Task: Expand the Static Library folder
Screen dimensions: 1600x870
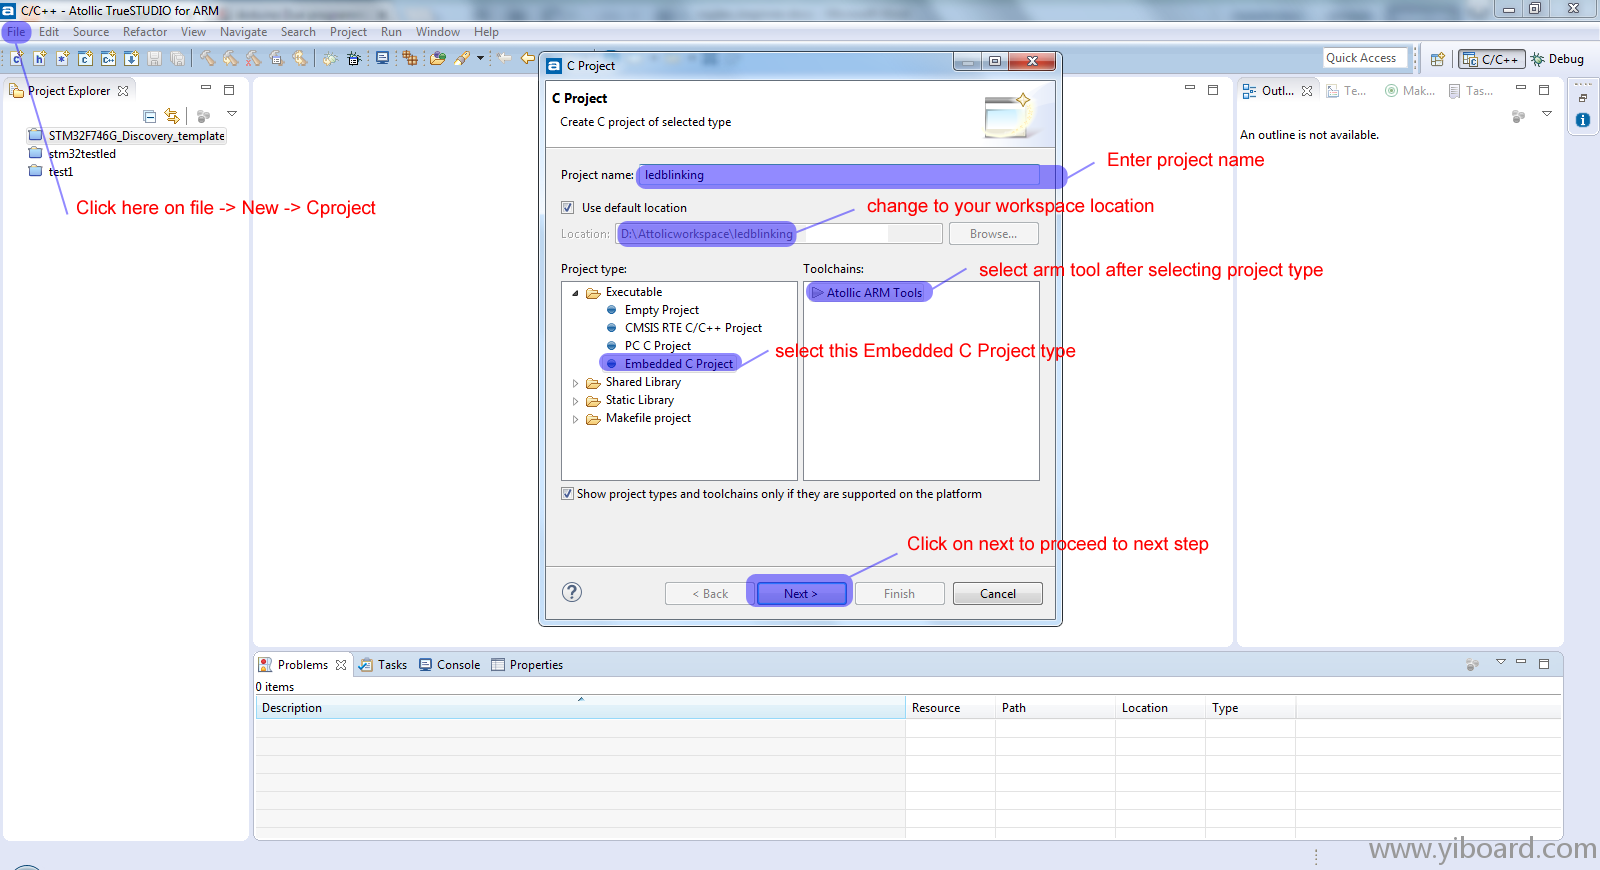Action: (x=575, y=401)
